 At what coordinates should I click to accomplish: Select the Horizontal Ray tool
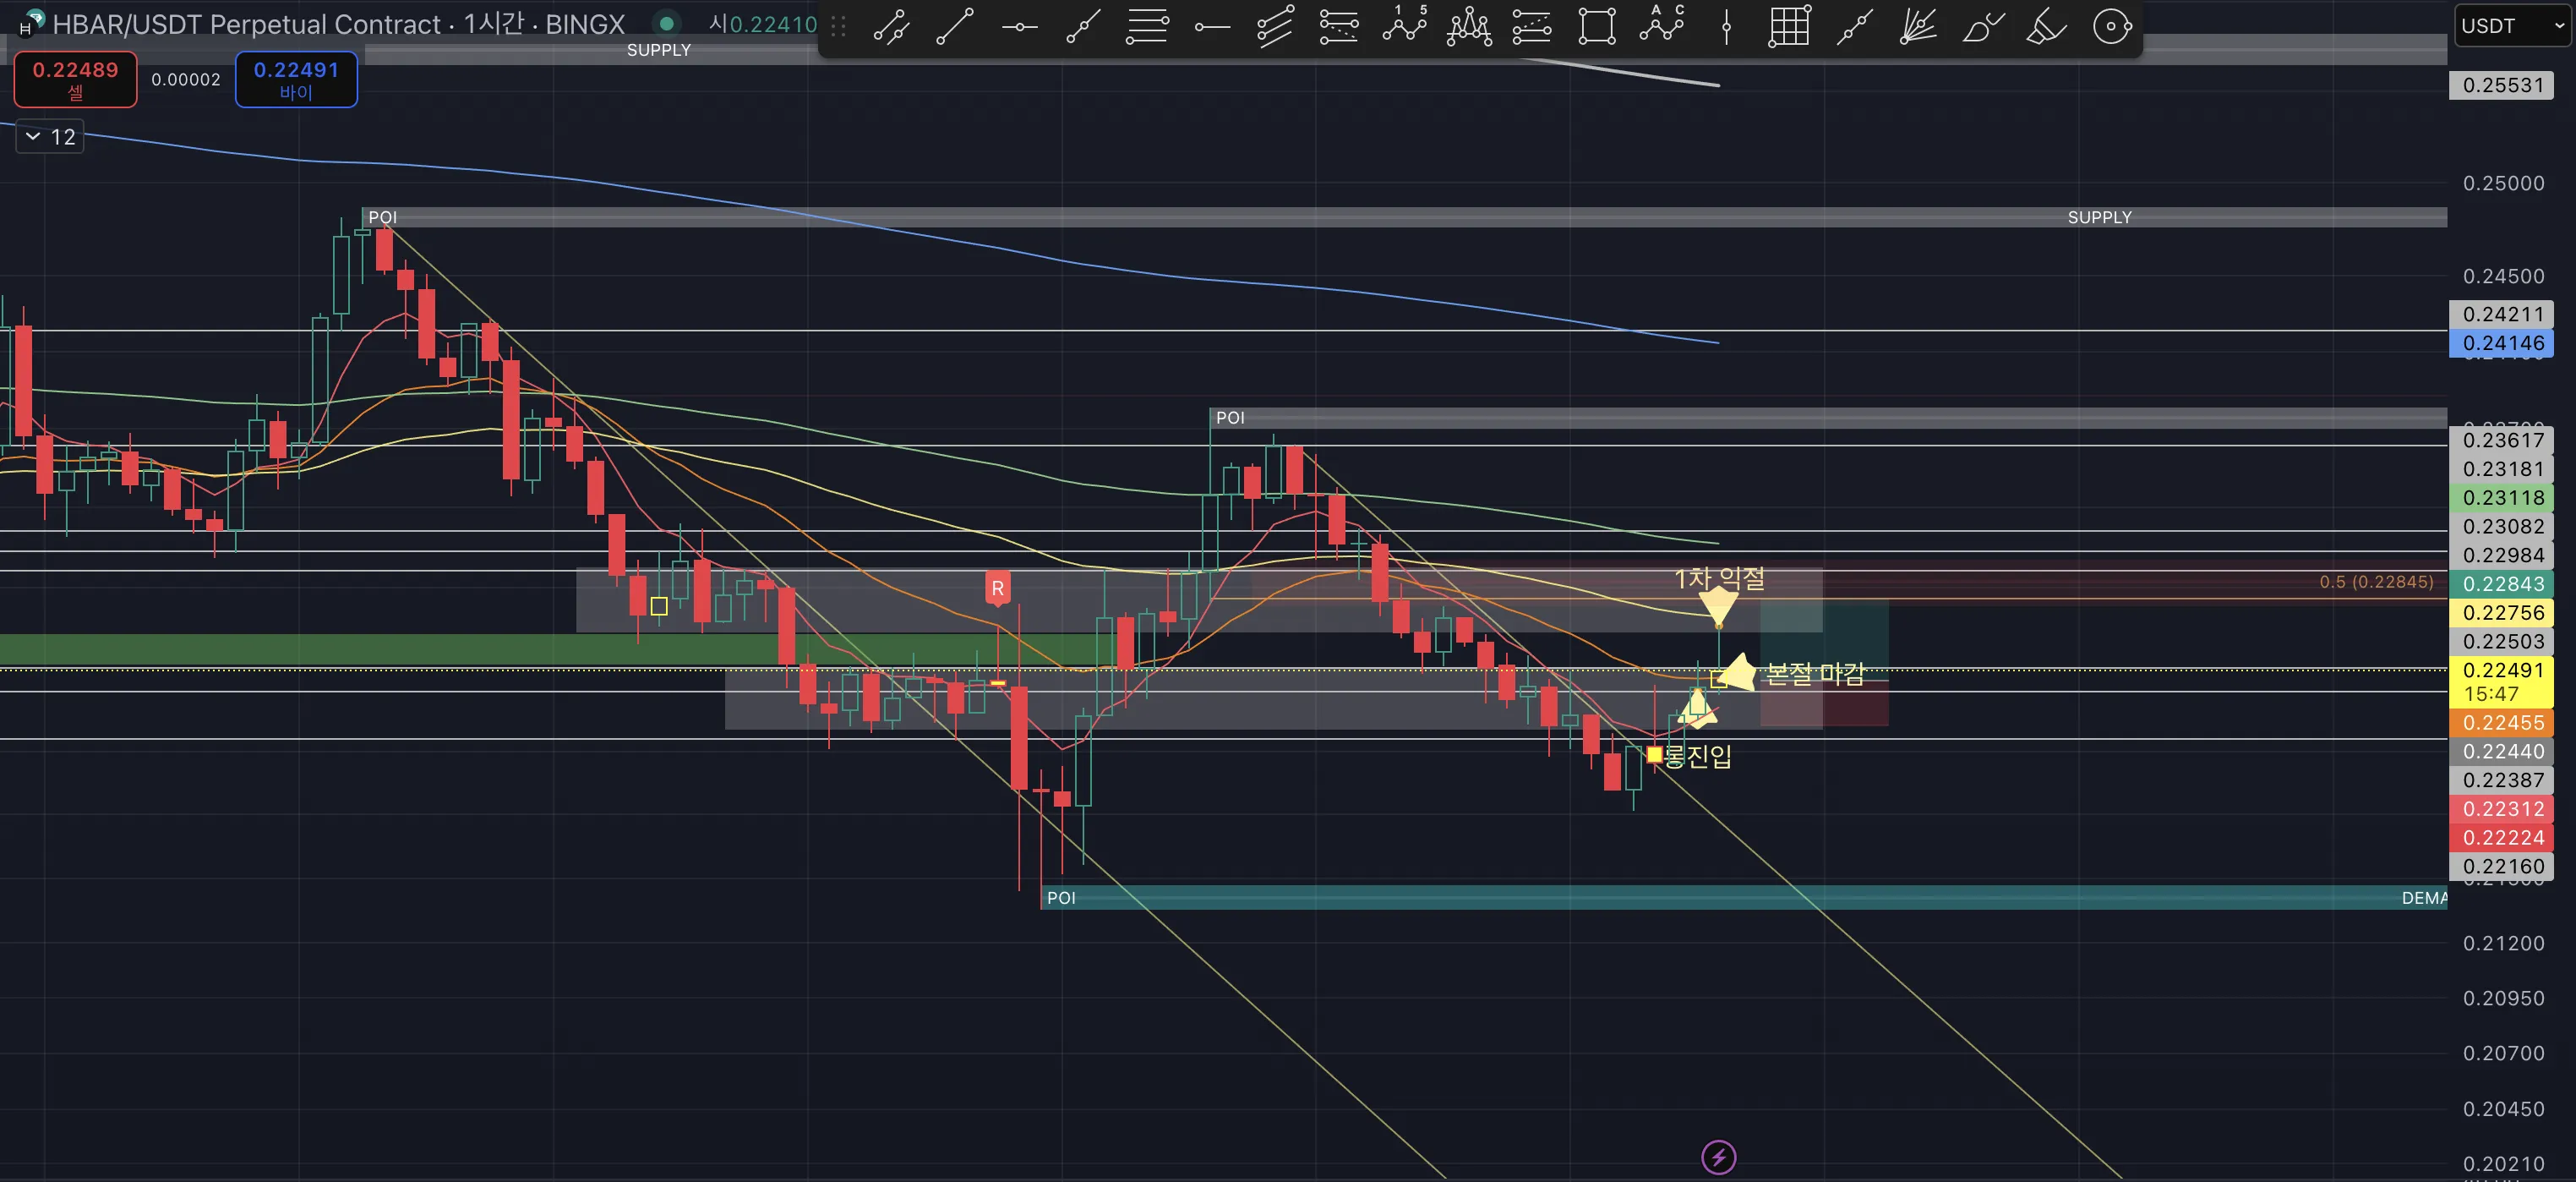click(1211, 26)
